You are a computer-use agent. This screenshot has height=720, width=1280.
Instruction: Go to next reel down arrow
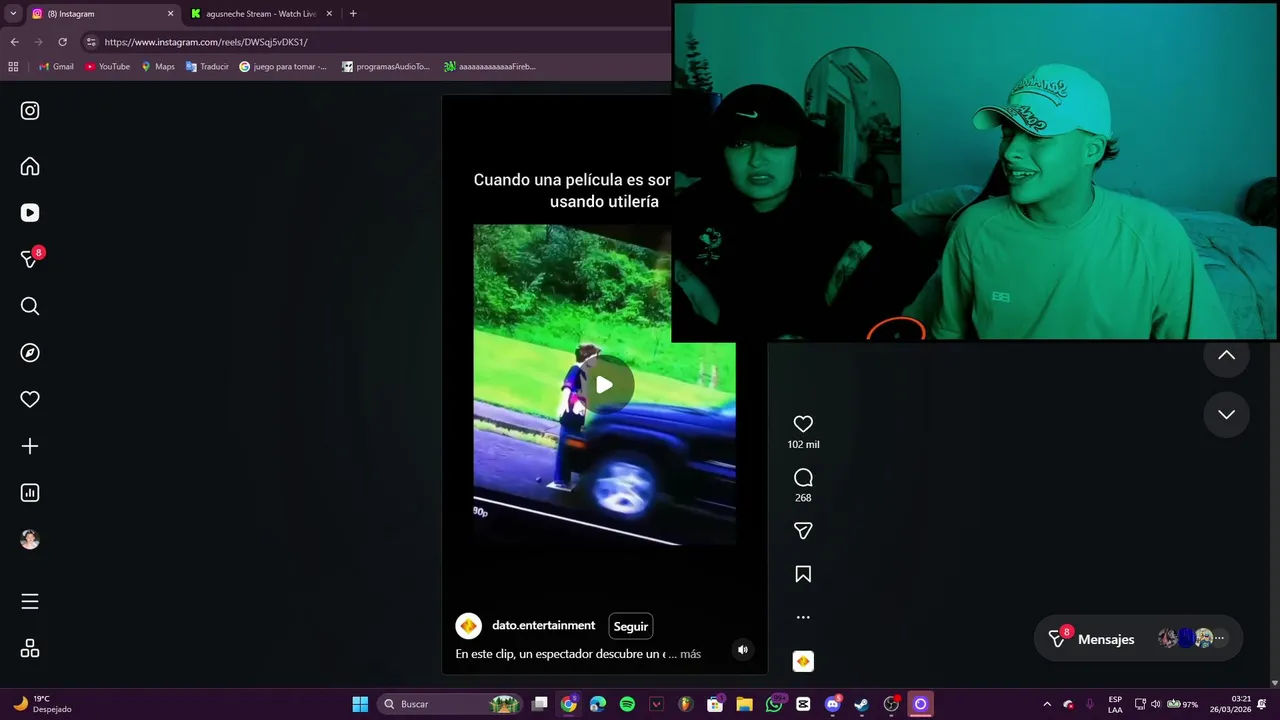point(1226,414)
